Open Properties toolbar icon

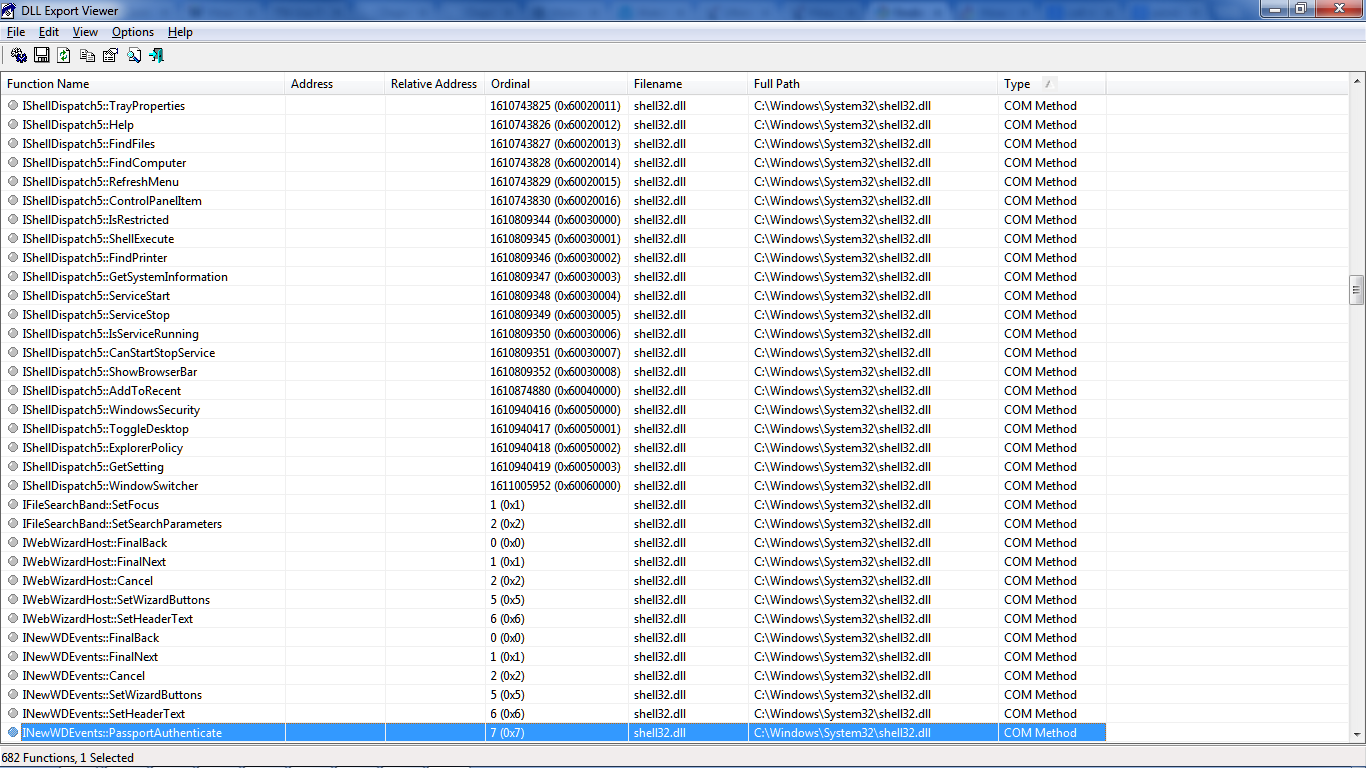pyautogui.click(x=110, y=55)
